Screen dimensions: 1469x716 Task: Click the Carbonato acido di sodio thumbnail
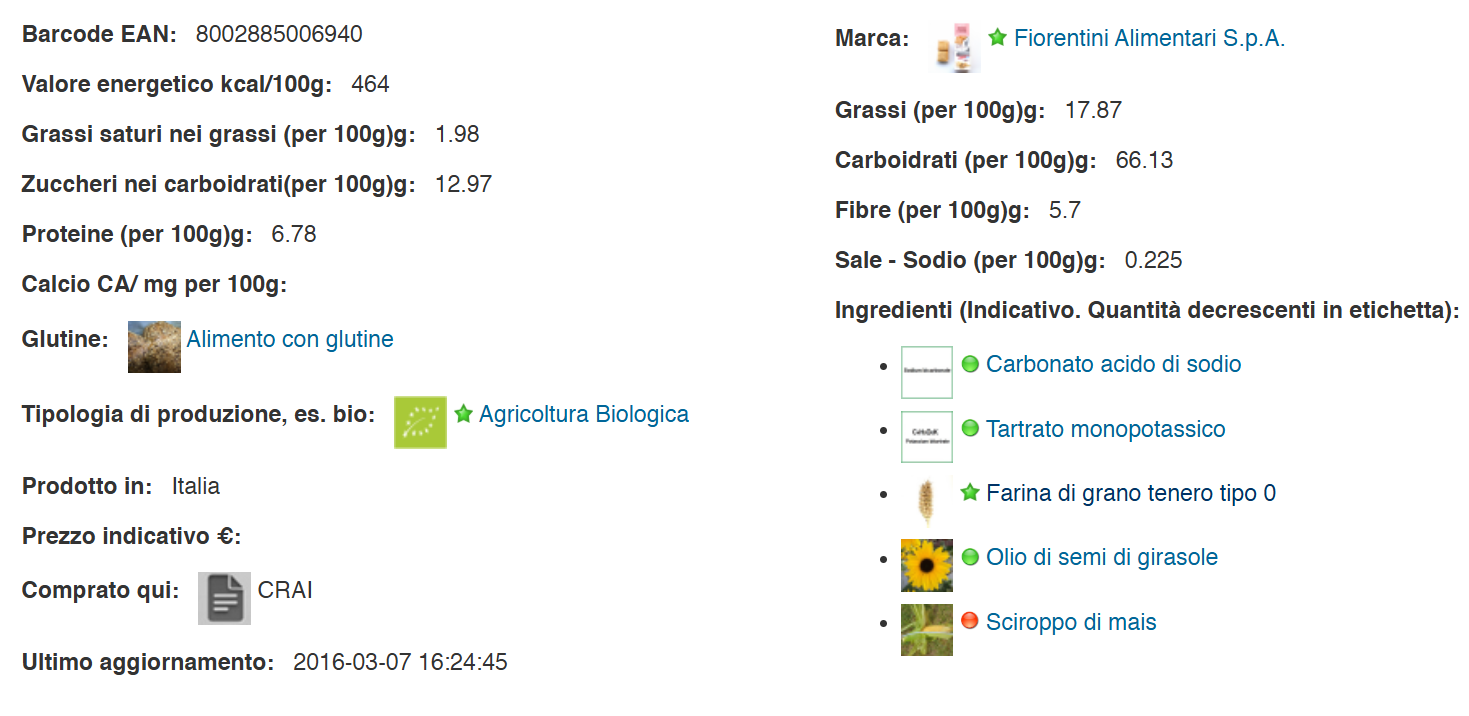pos(926,372)
